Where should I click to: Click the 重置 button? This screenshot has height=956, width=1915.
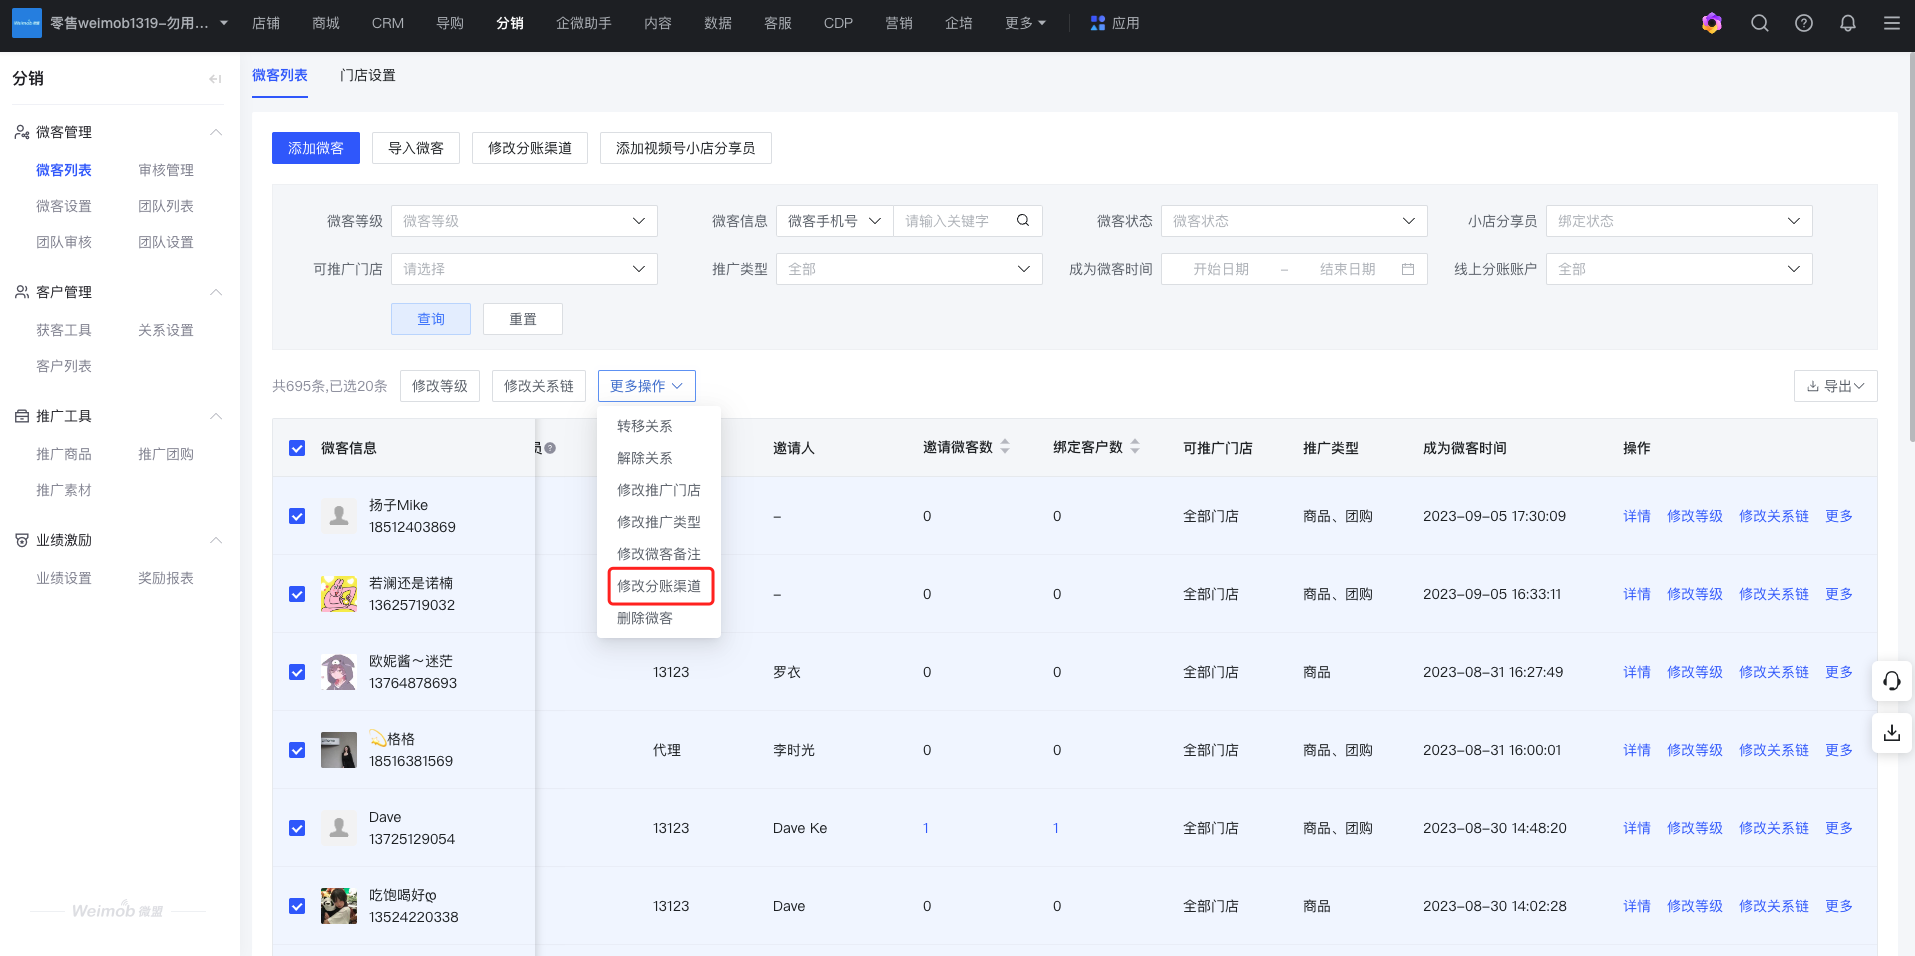coord(523,319)
